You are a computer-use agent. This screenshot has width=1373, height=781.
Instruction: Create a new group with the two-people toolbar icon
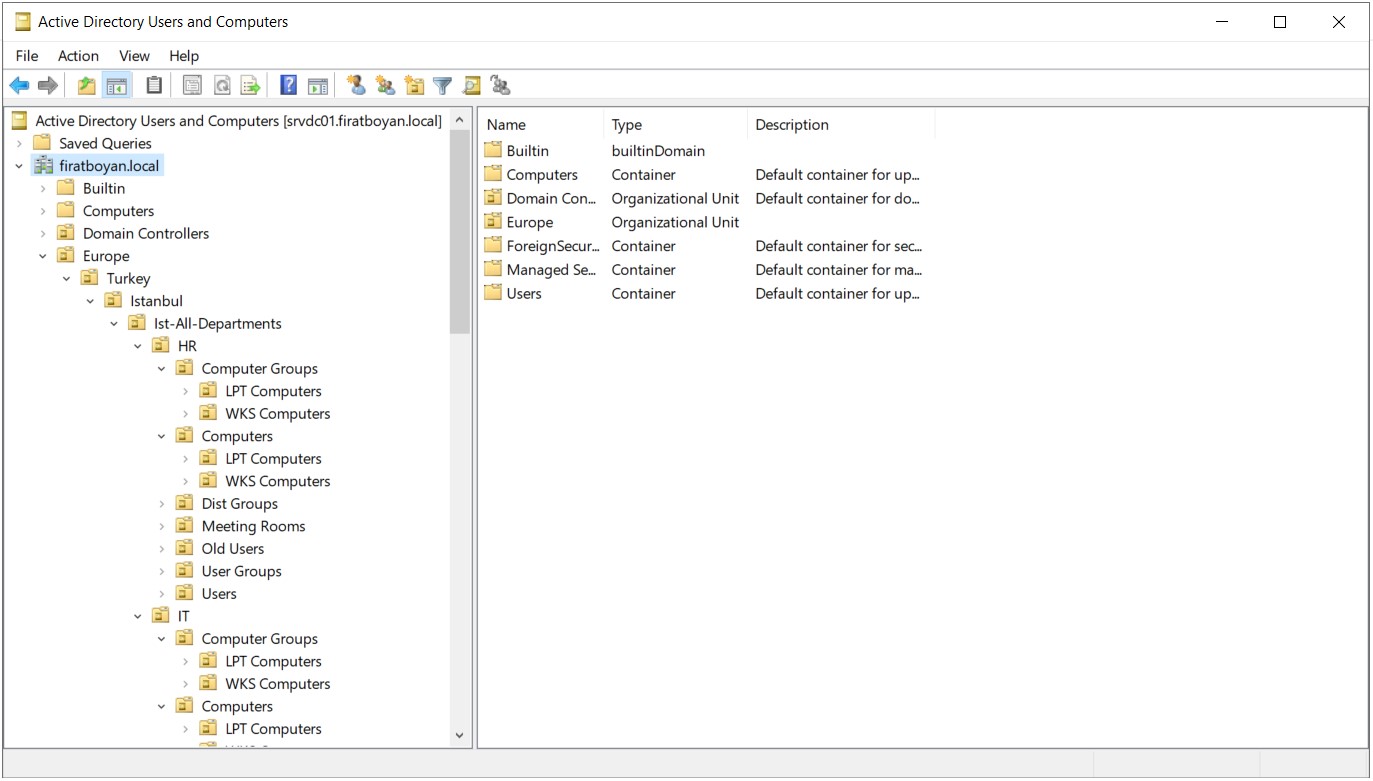pyautogui.click(x=385, y=86)
